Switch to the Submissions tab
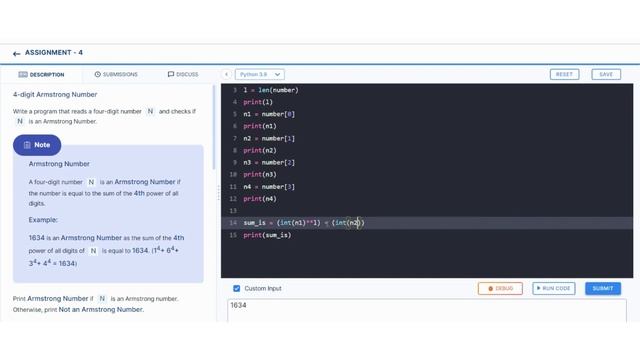Viewport: 640px width, 360px height. click(116, 74)
